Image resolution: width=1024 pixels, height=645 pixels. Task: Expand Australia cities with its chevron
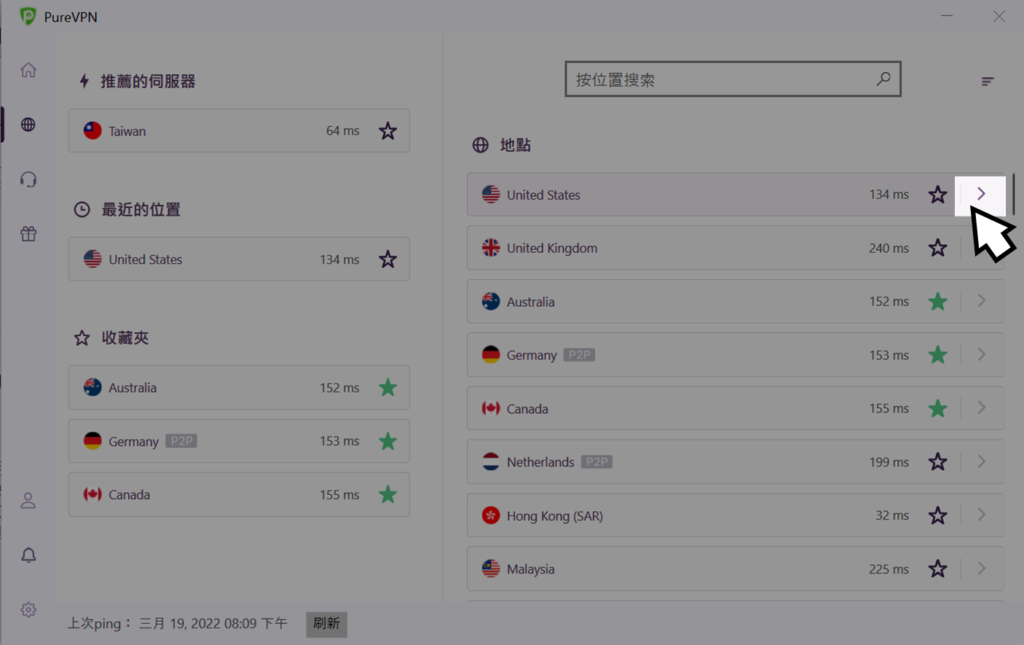982,301
